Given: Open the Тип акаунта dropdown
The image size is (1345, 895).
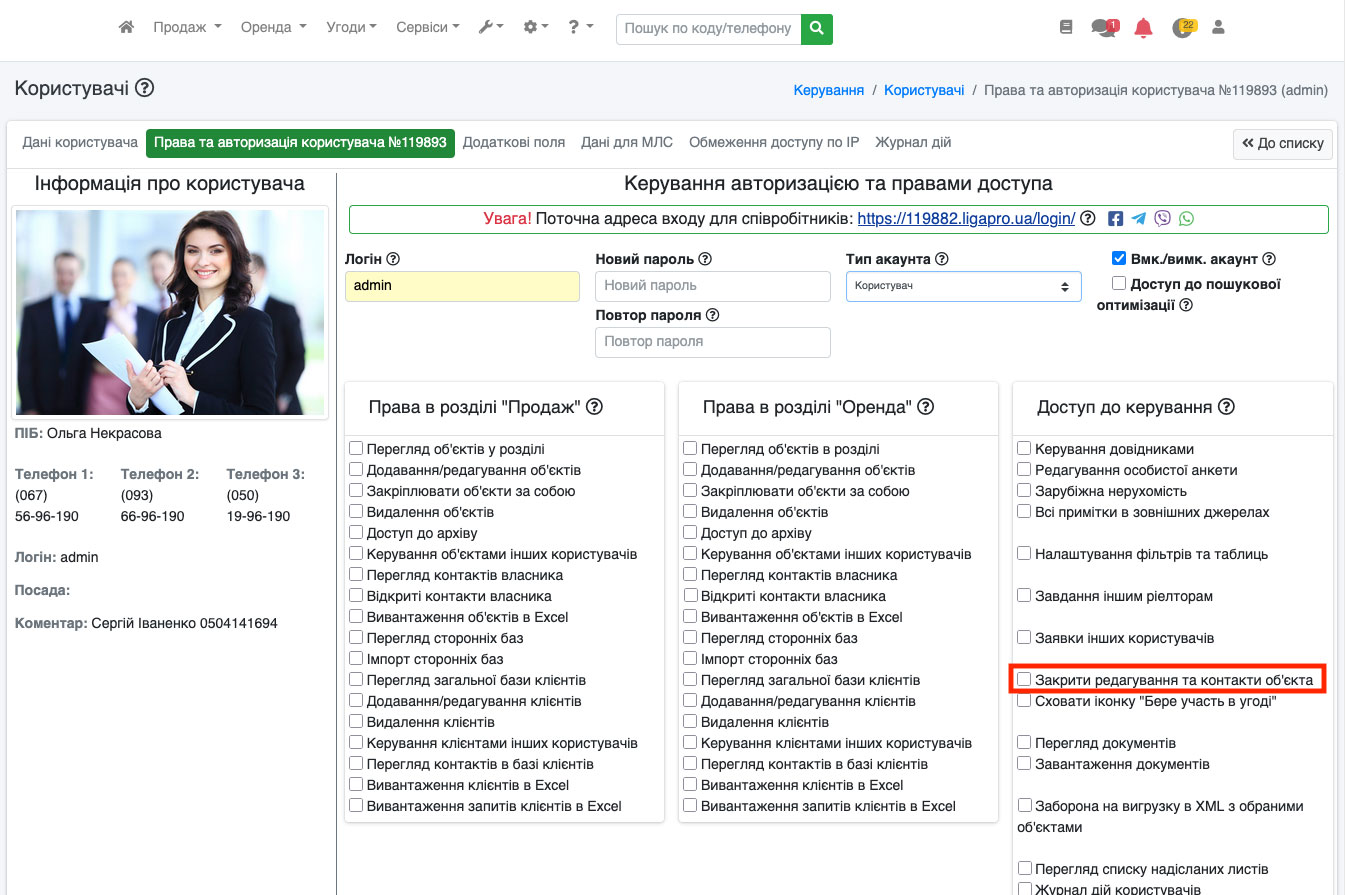Looking at the screenshot, I should [963, 286].
